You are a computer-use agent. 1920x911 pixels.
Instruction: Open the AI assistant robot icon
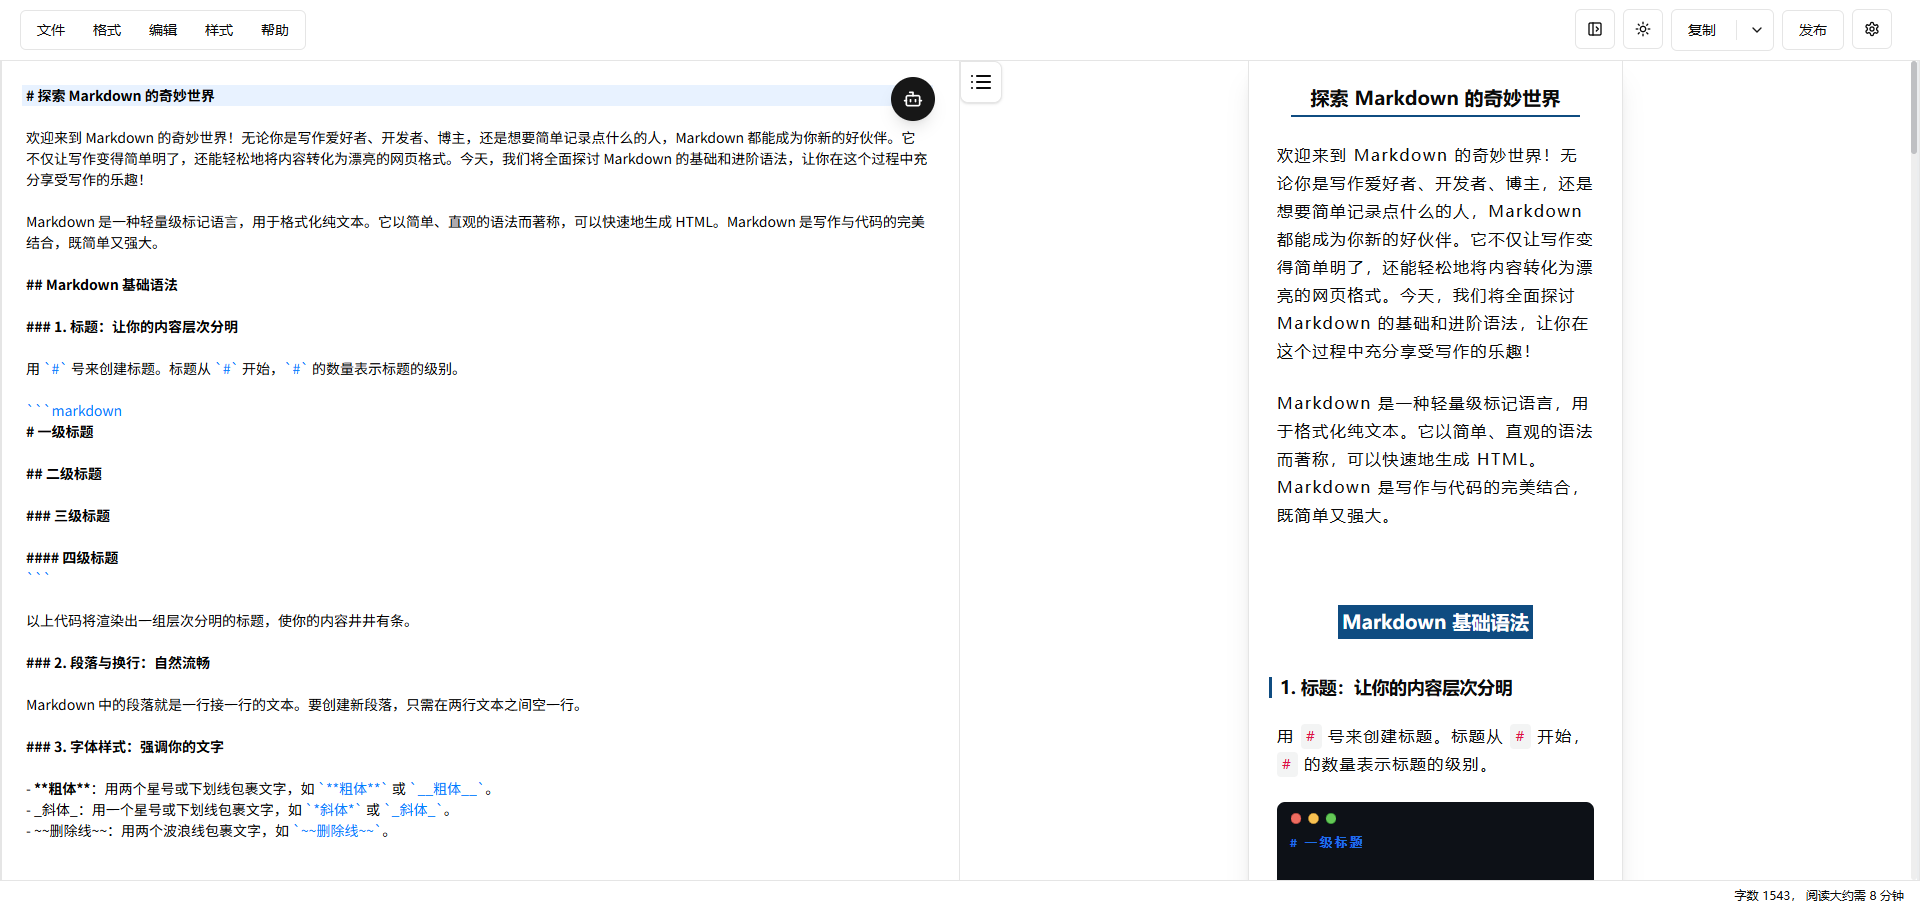[x=913, y=99]
